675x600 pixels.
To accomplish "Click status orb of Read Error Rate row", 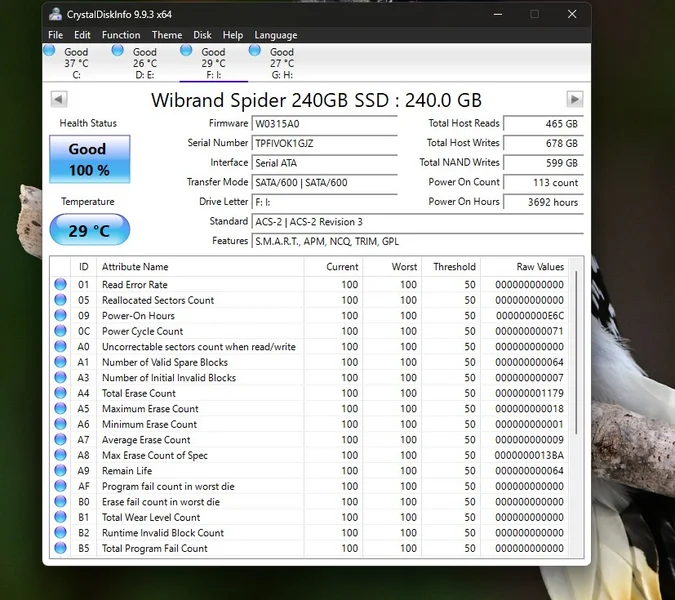I will pyautogui.click(x=60, y=284).
